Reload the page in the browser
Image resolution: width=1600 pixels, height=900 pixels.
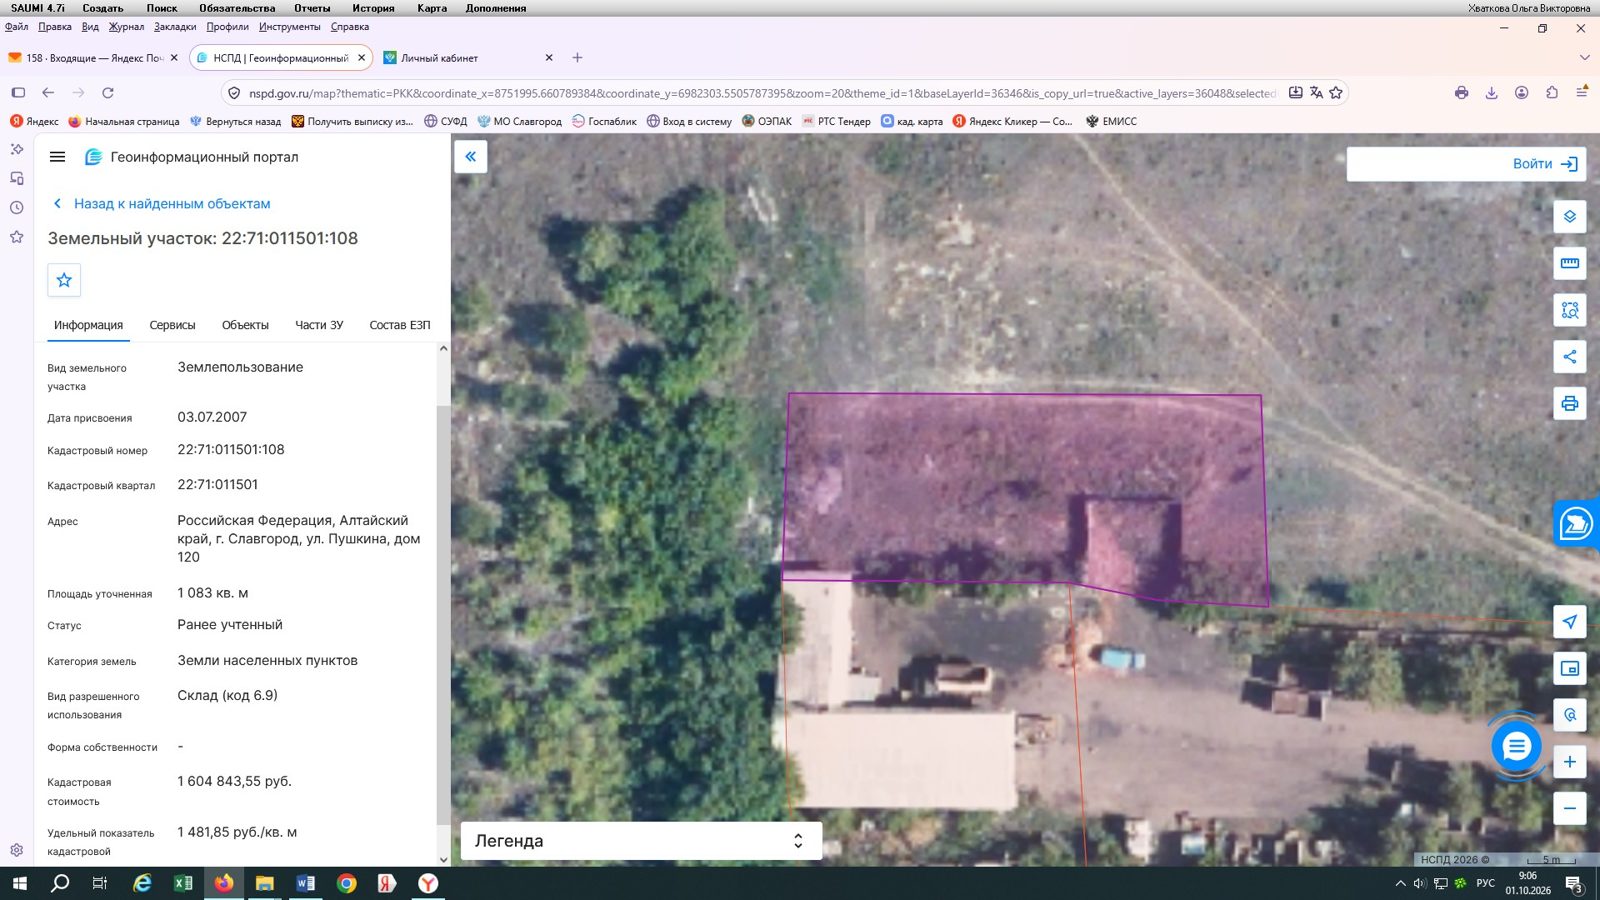tap(108, 93)
